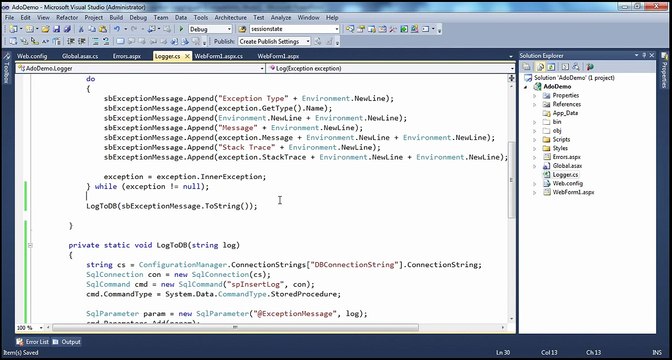Select the App_Data folder
672x360 pixels.
[565, 113]
